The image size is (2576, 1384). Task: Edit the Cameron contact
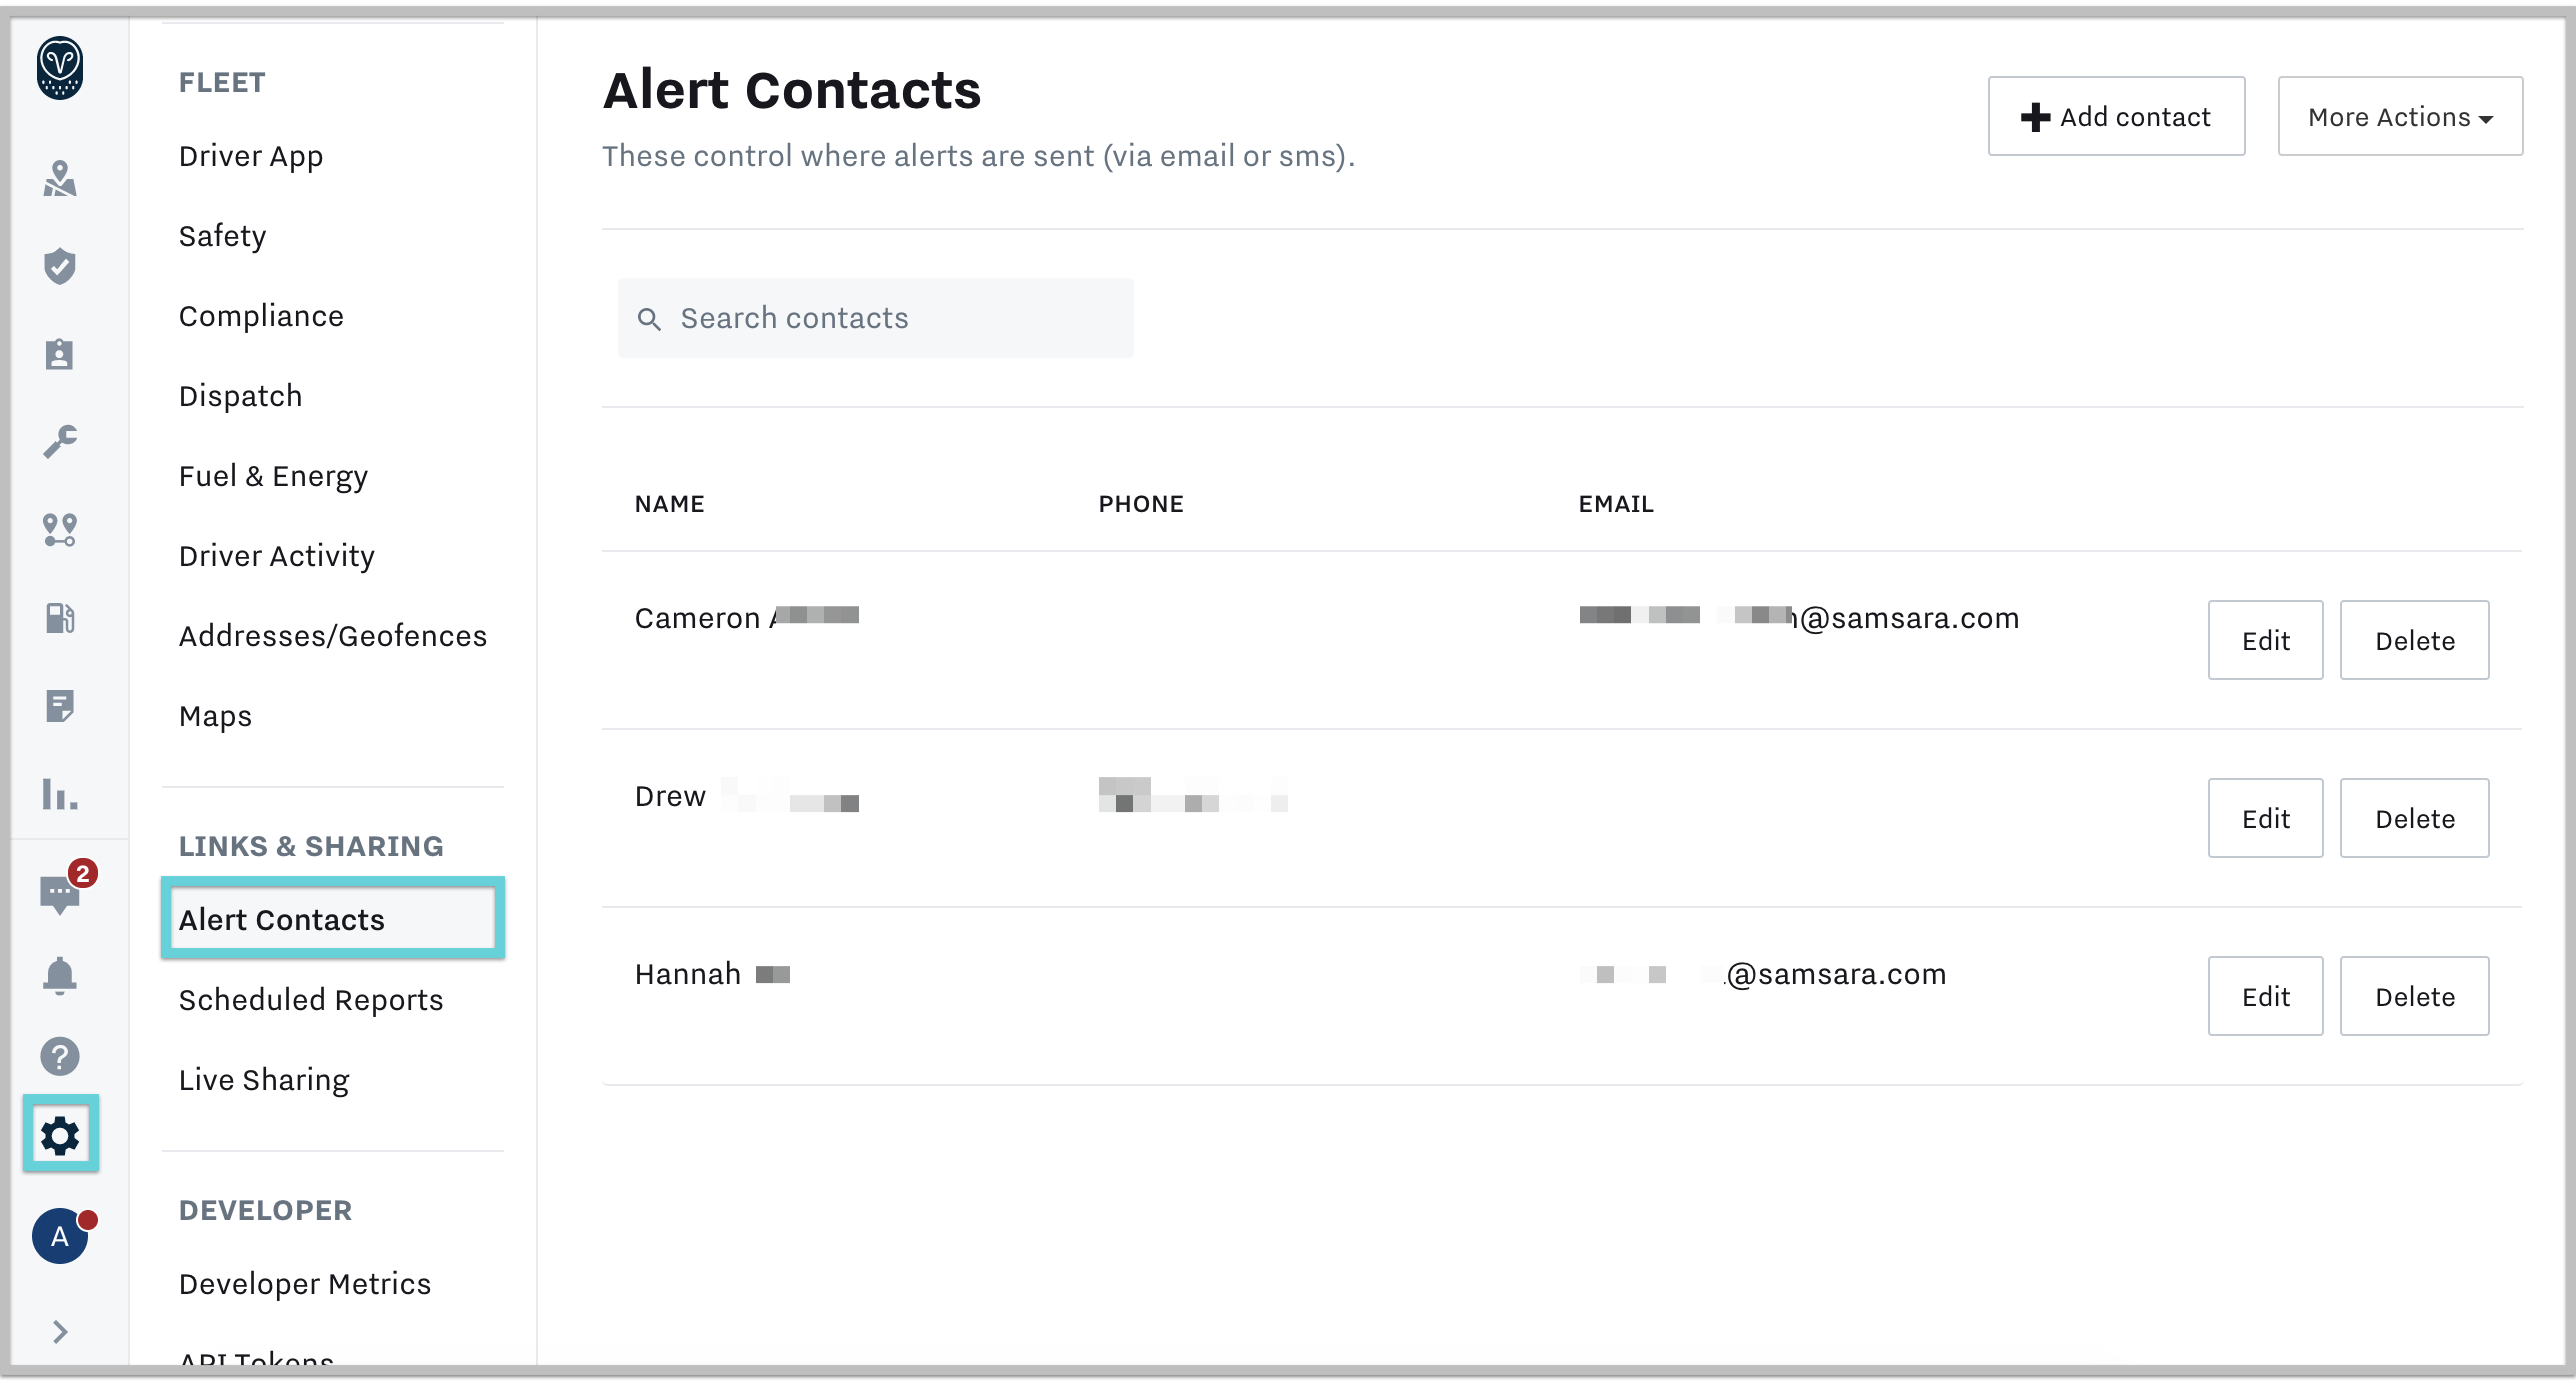click(x=2265, y=640)
